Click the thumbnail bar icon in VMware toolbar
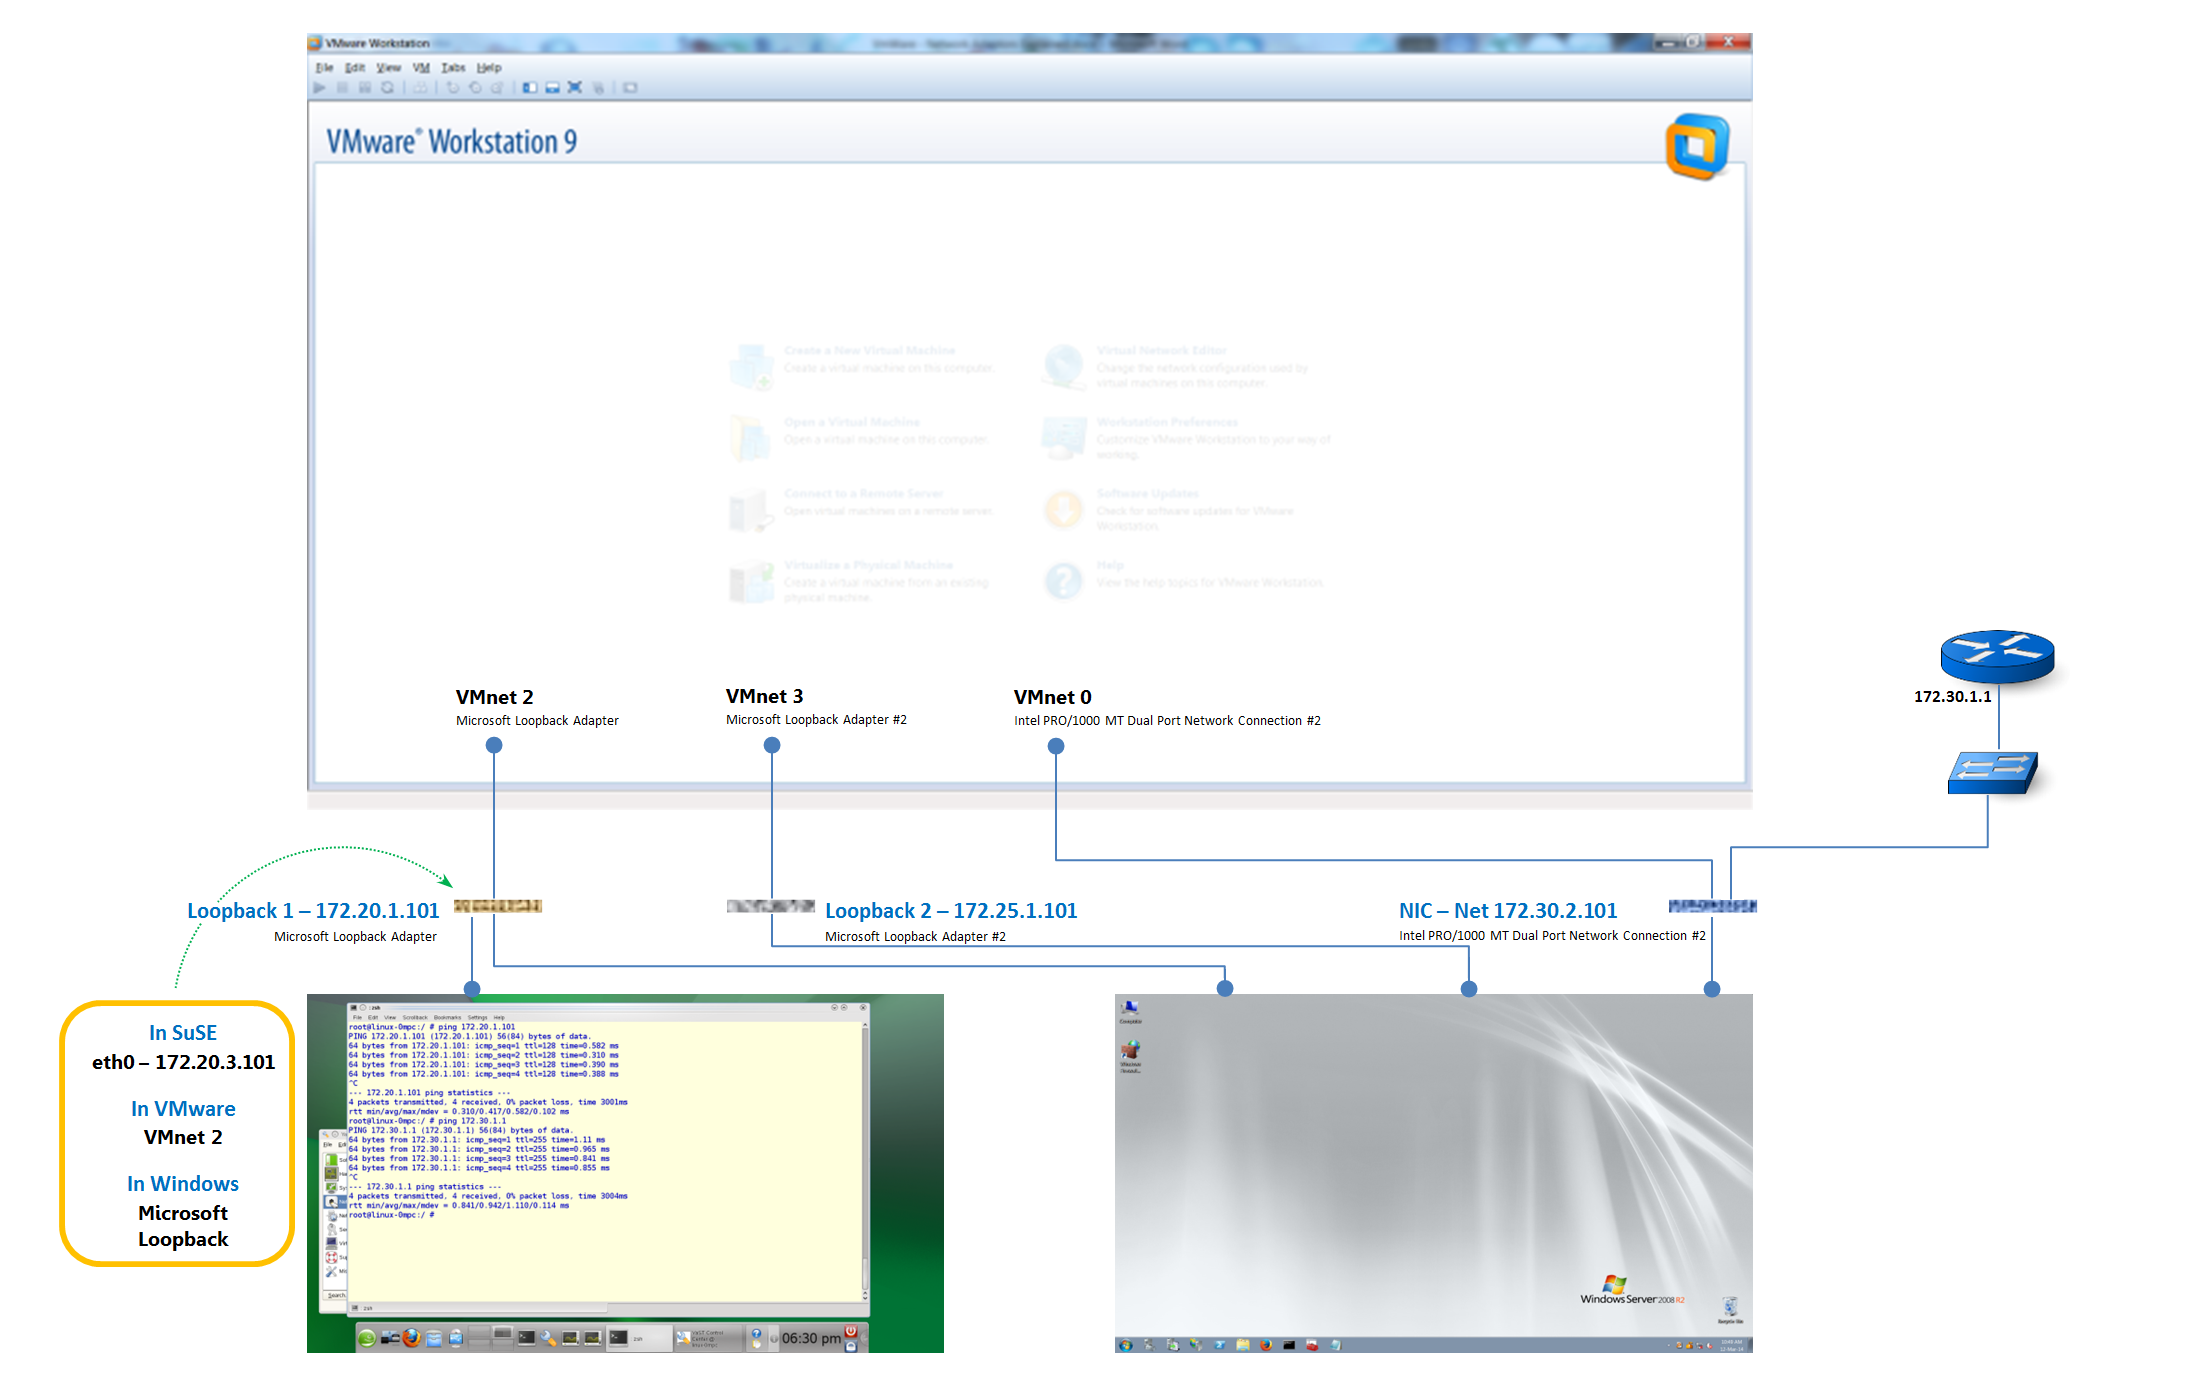The height and width of the screenshot is (1400, 2200). point(552,88)
